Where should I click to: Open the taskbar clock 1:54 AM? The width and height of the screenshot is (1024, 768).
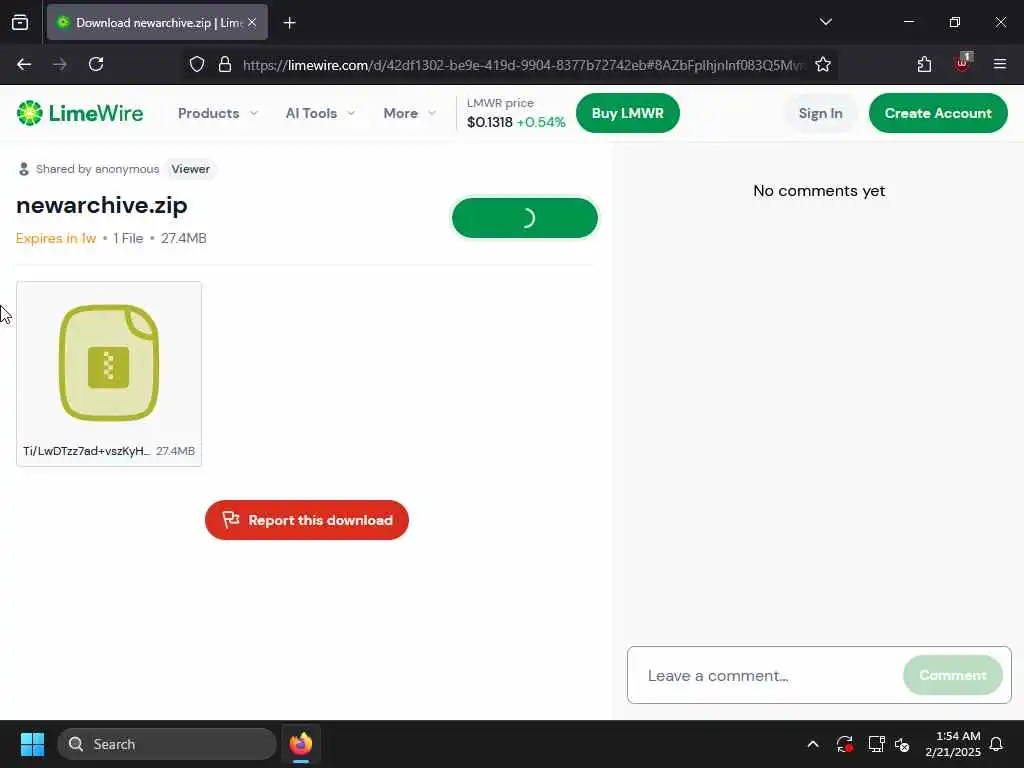[x=953, y=744]
